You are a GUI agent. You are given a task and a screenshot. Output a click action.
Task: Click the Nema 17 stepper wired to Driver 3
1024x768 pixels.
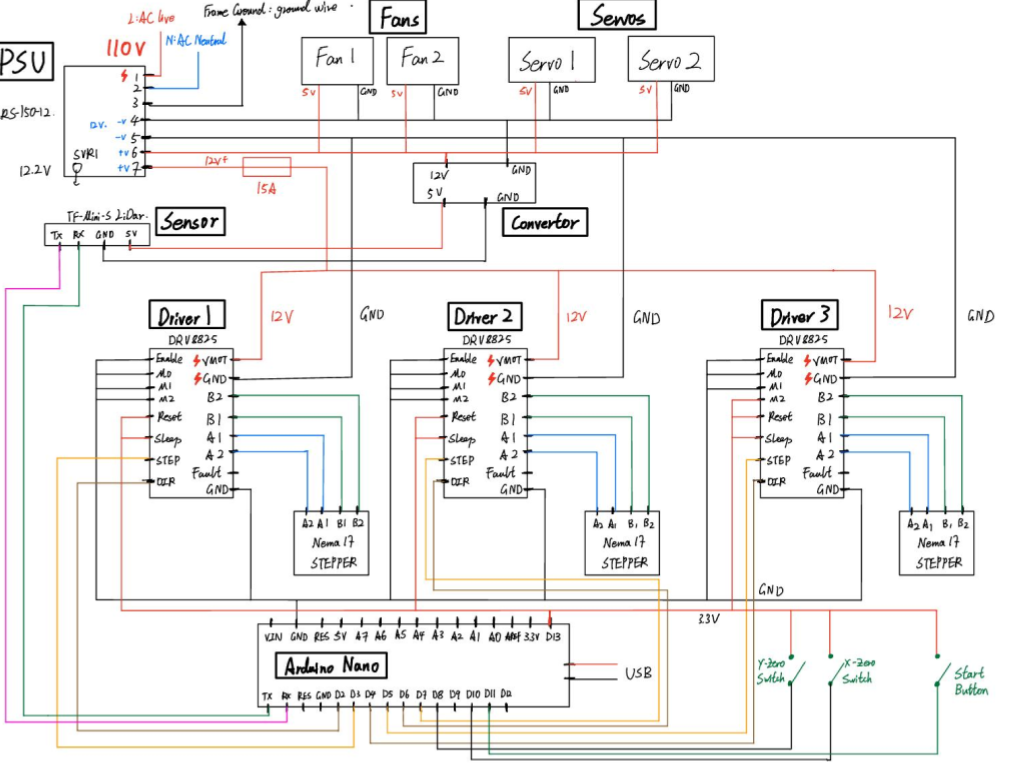point(936,543)
